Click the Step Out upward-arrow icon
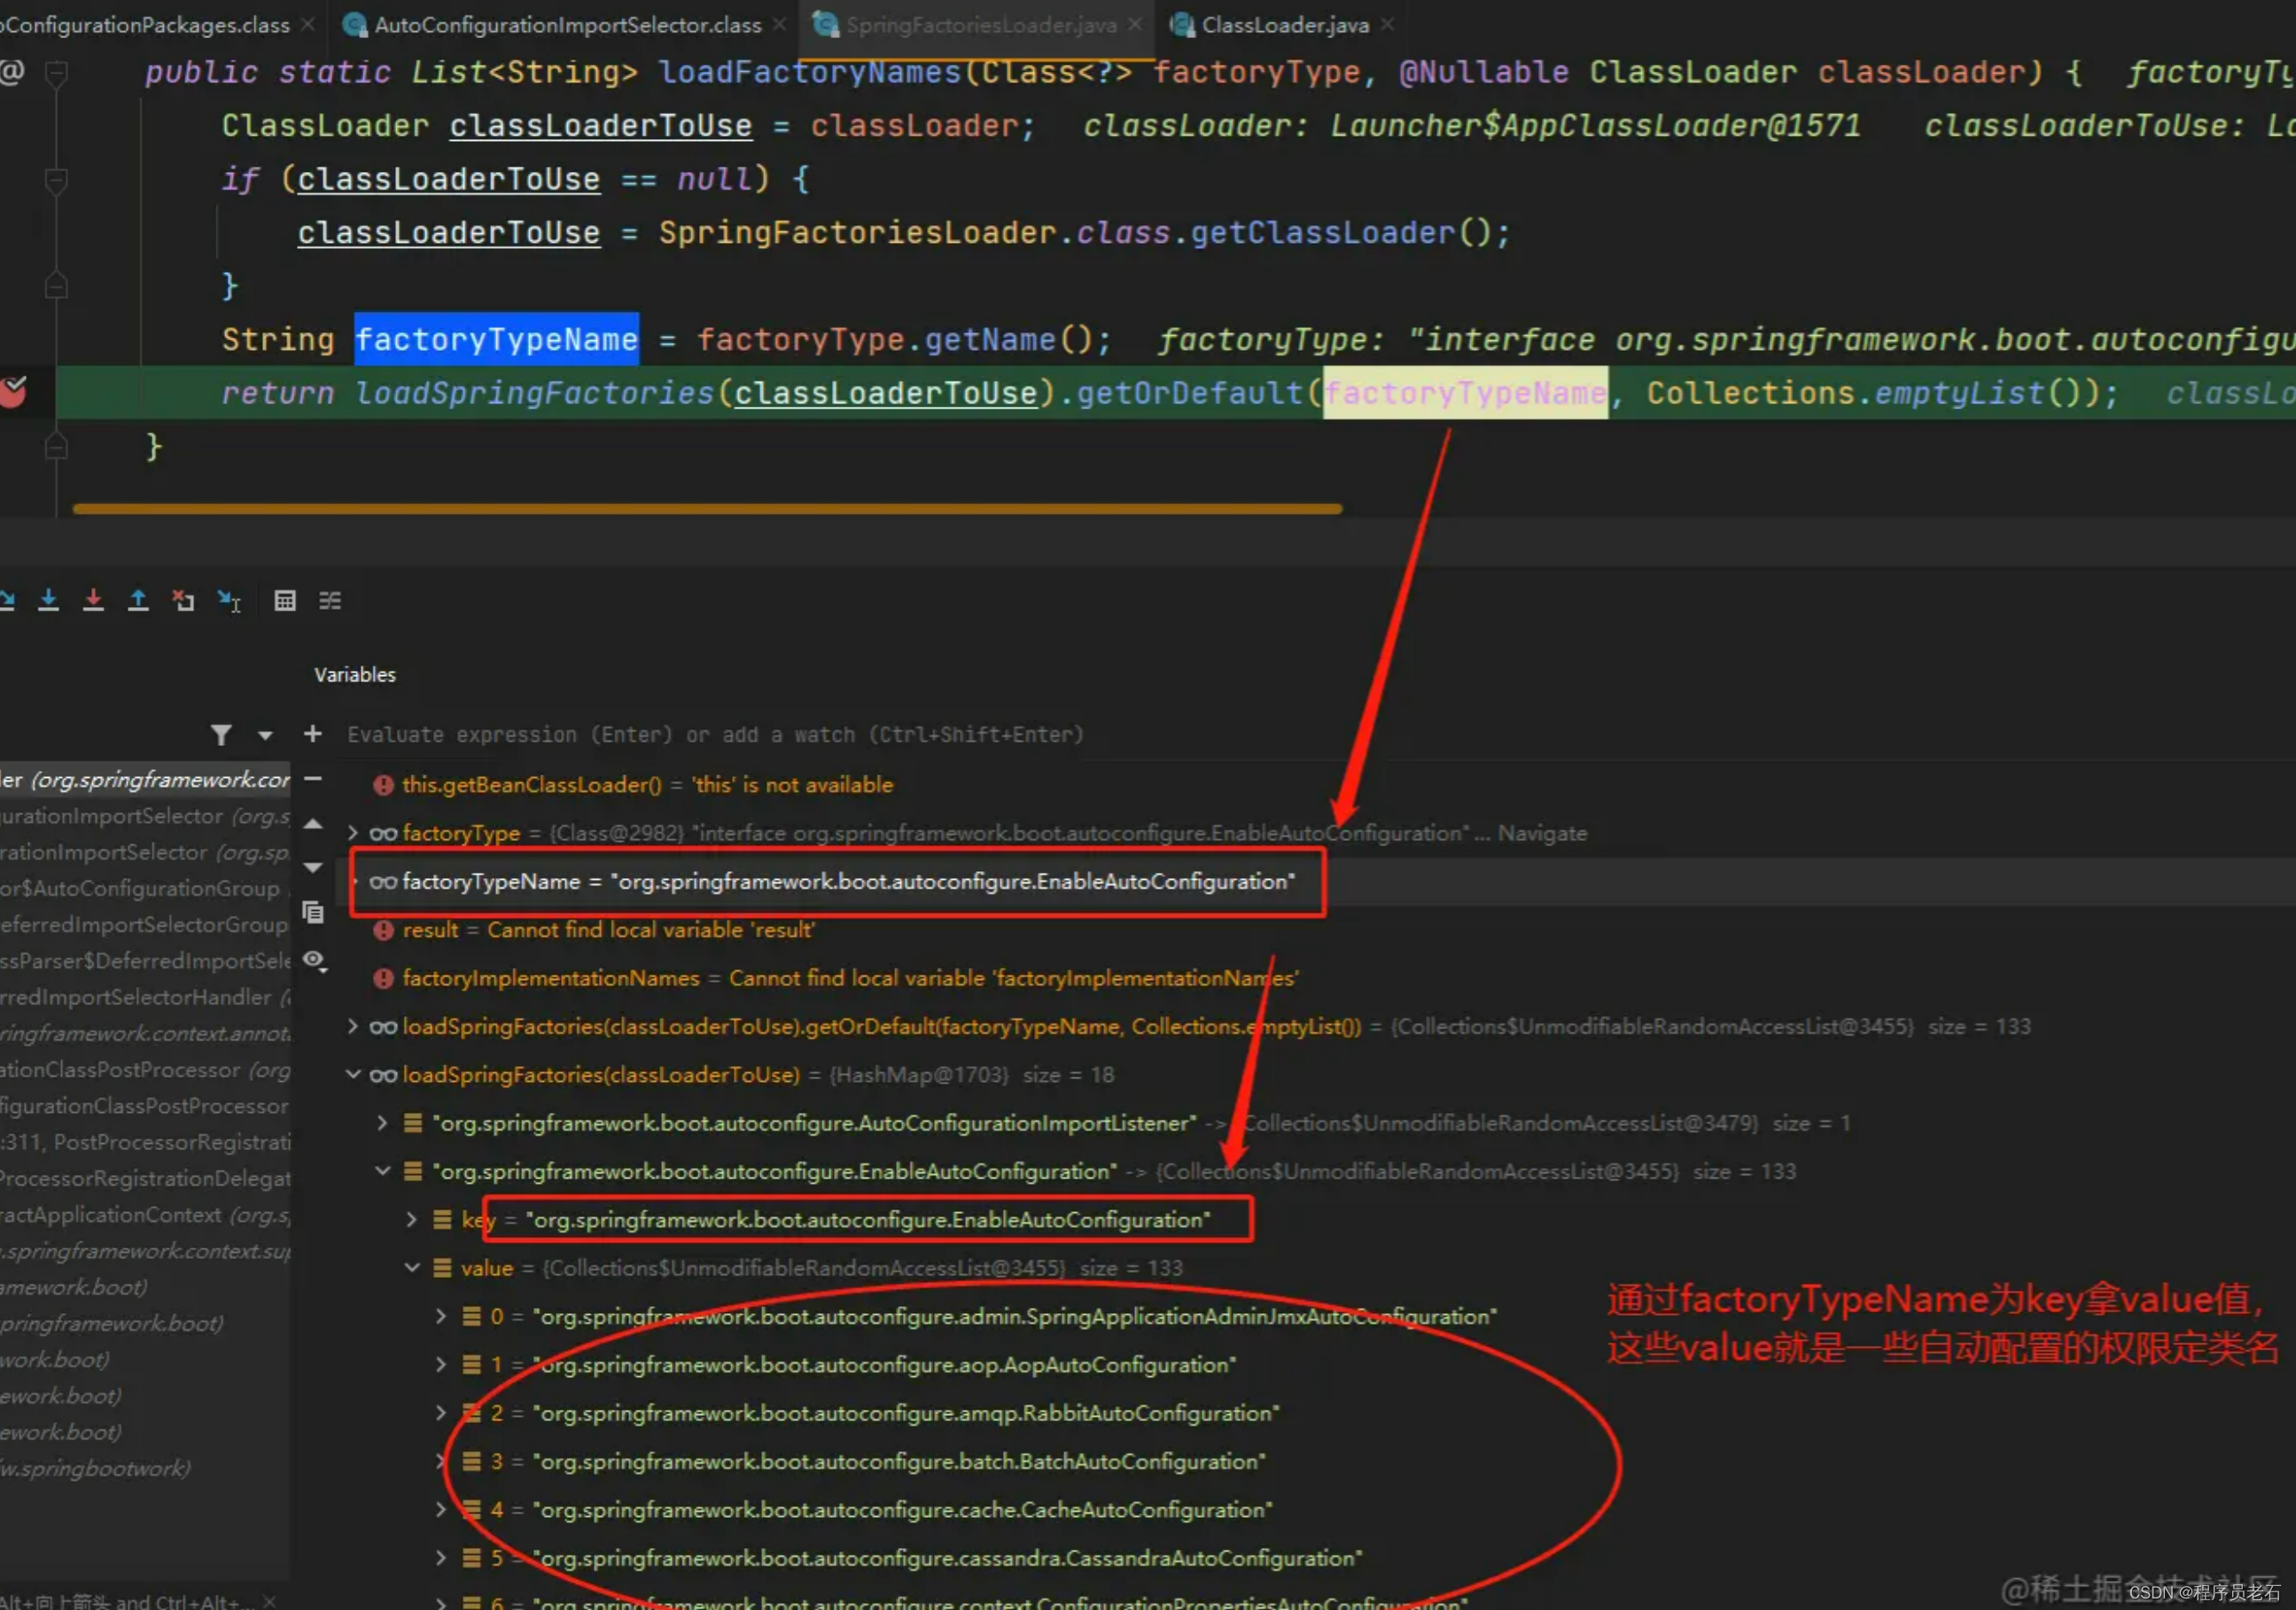2296x1610 pixels. pyautogui.click(x=138, y=600)
